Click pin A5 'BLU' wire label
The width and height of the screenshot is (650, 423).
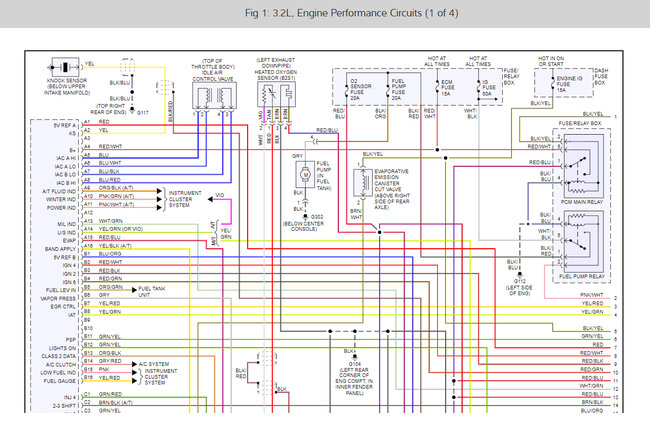(104, 155)
